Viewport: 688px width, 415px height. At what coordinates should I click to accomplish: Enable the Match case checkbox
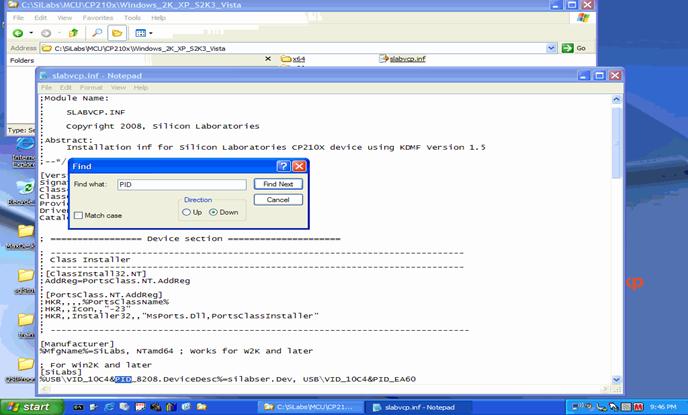click(79, 215)
